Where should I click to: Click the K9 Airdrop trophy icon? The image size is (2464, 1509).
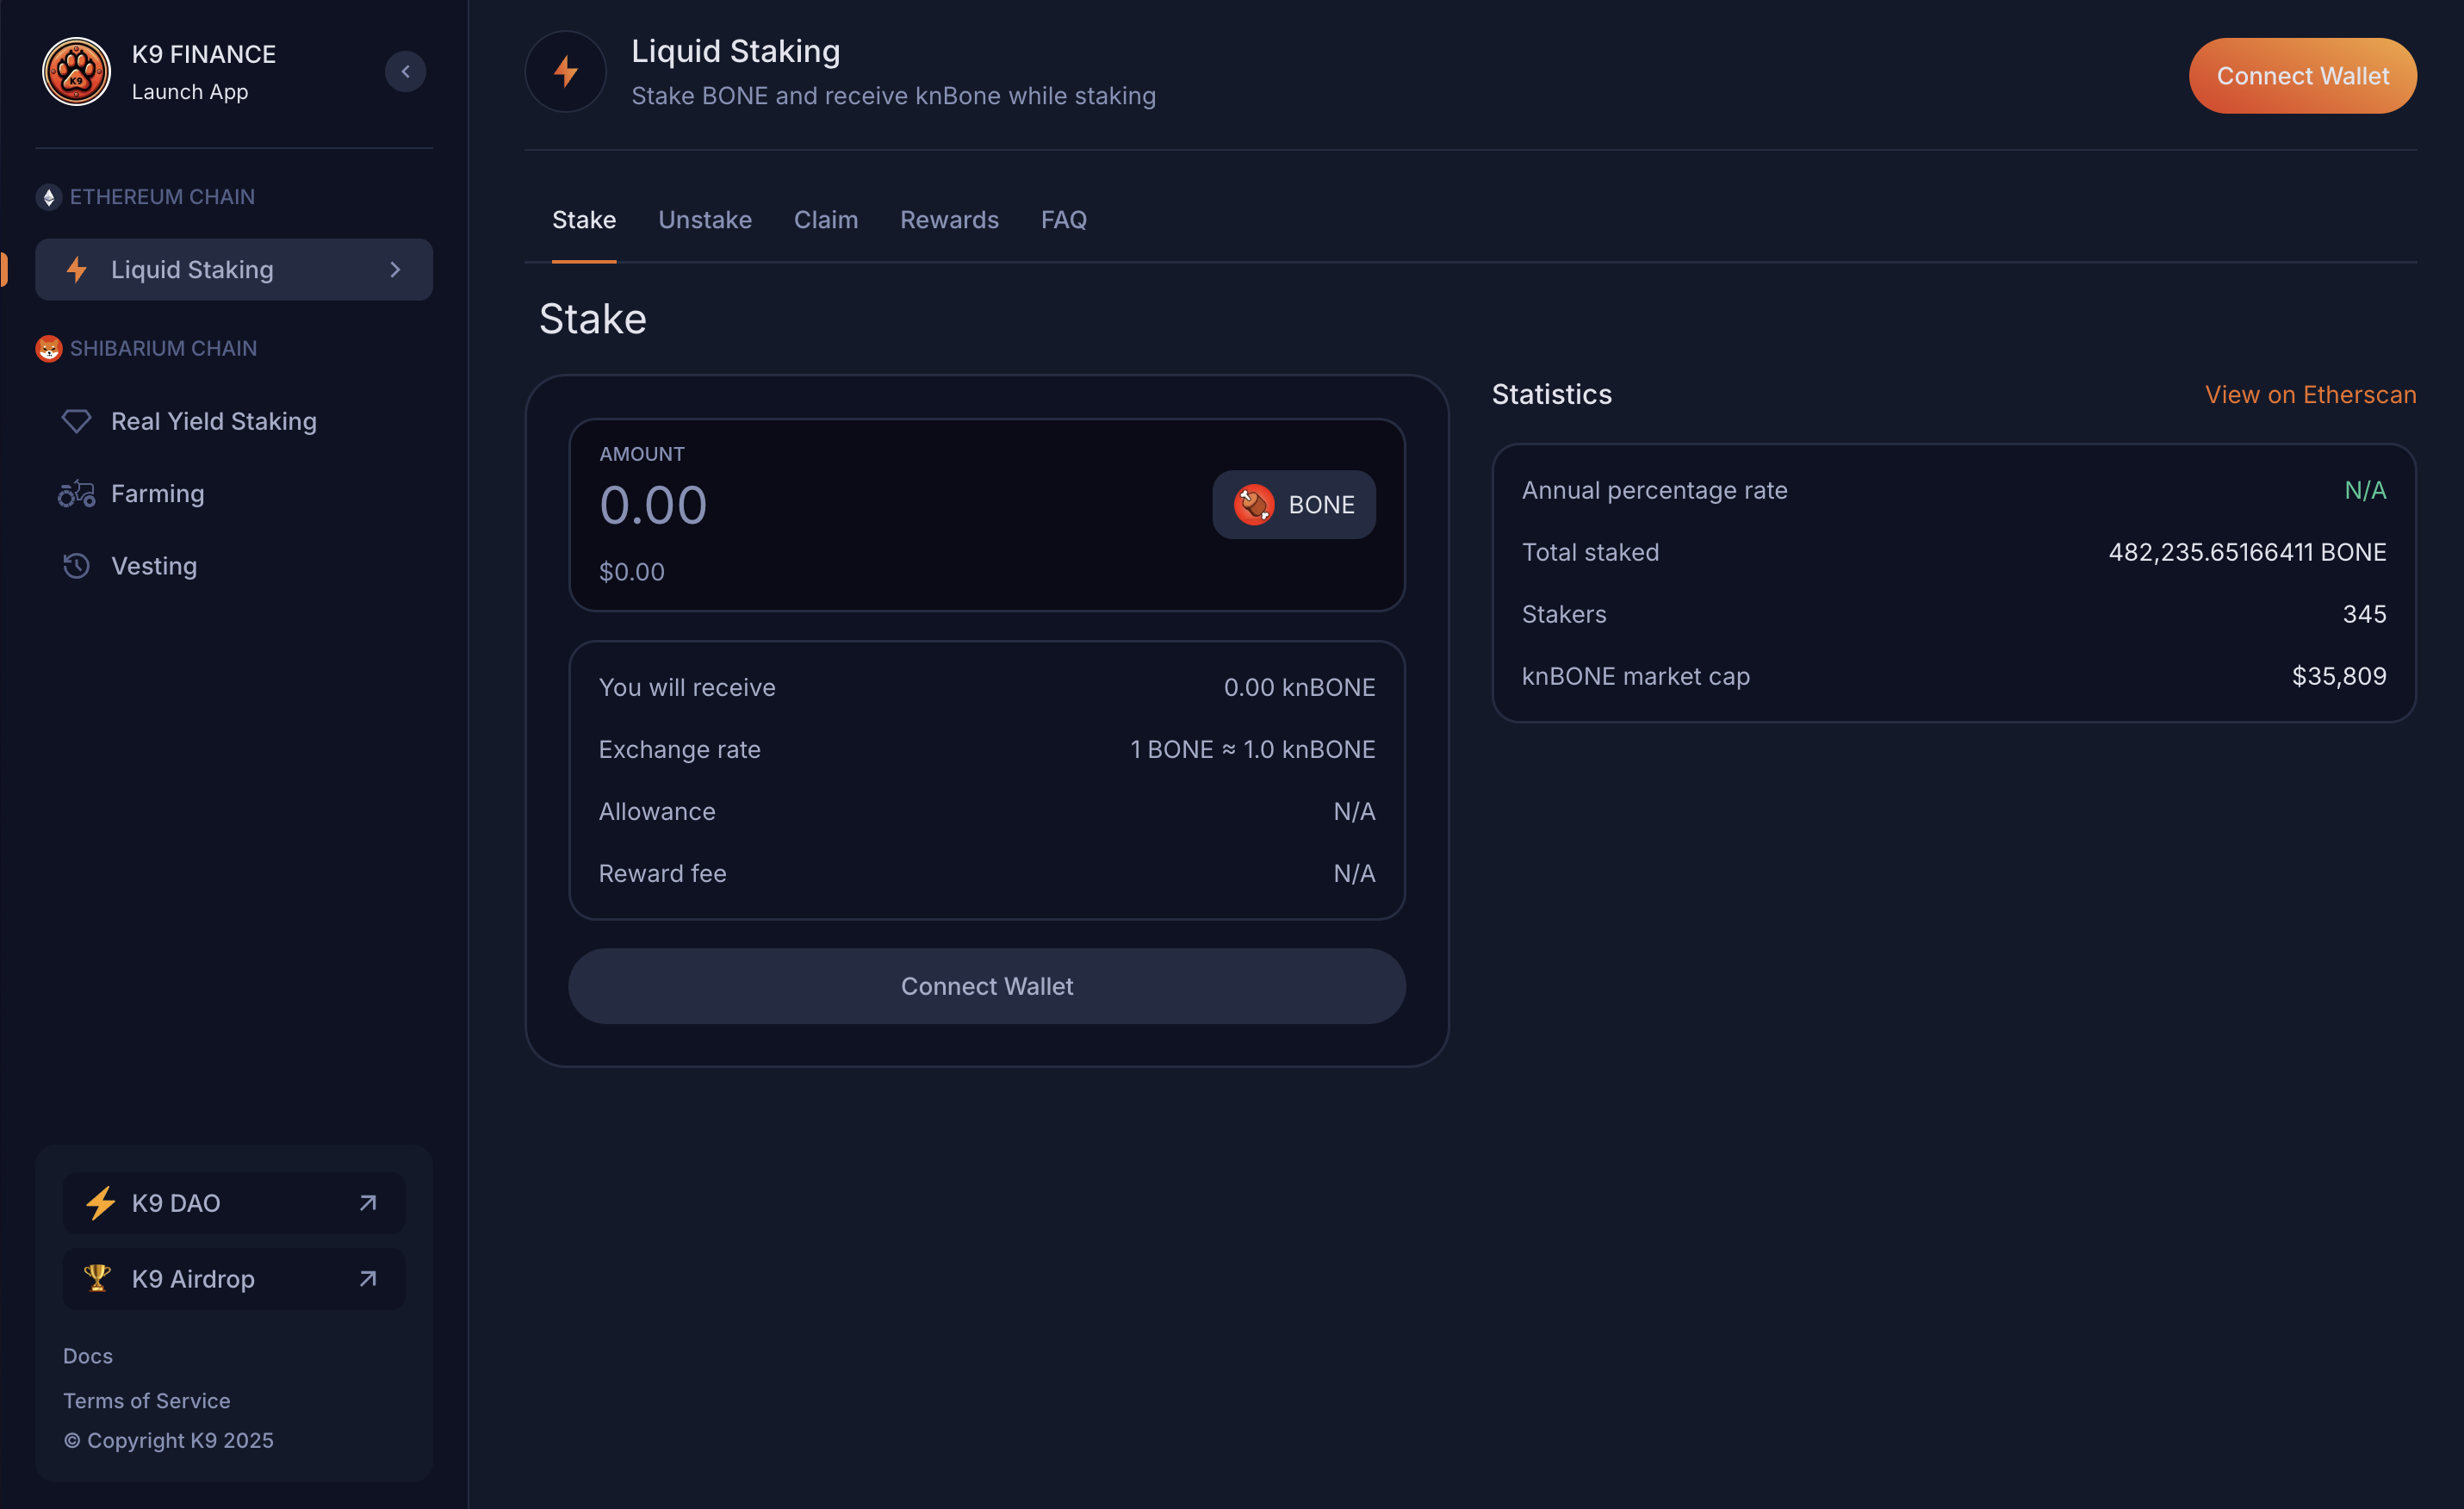[x=97, y=1278]
